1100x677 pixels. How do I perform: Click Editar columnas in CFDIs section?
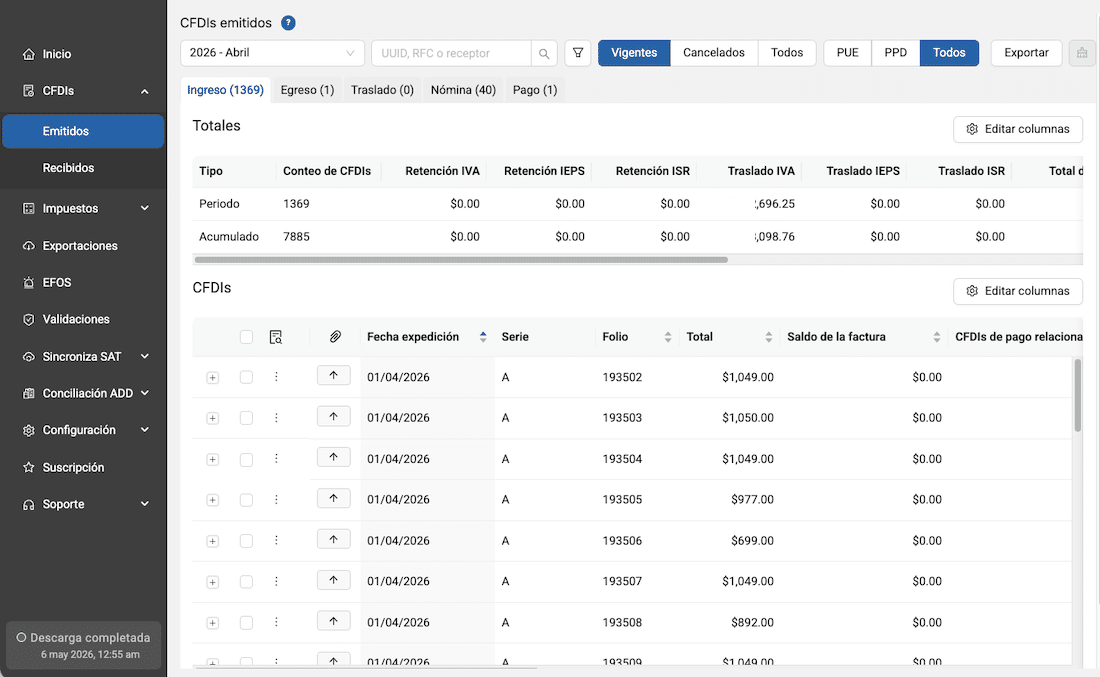click(1018, 291)
